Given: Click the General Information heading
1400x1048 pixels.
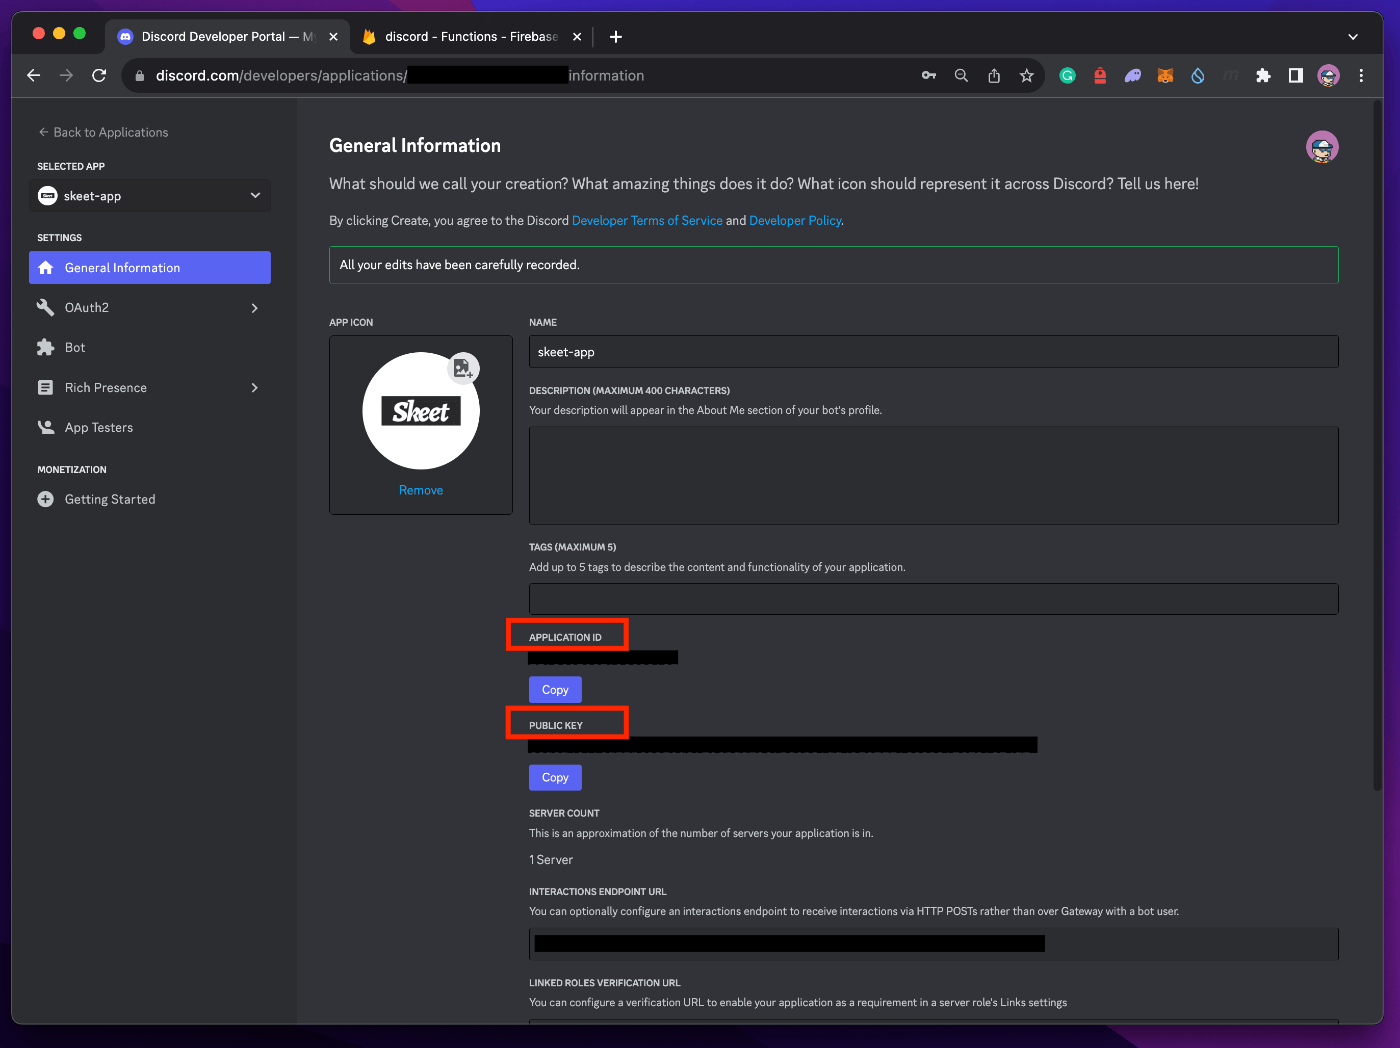Looking at the screenshot, I should 415,146.
